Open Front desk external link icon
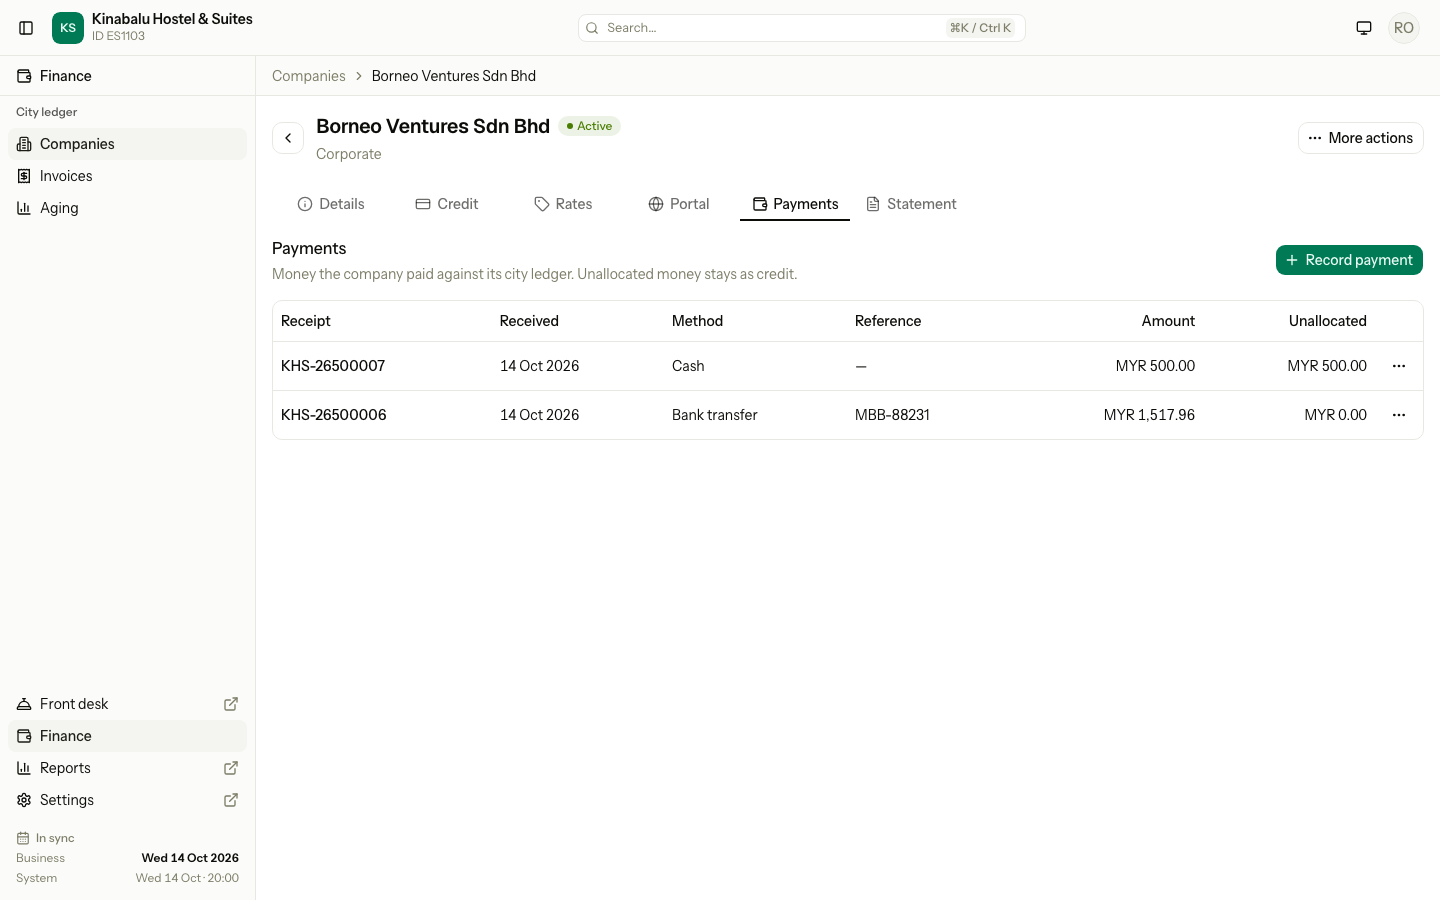 [x=231, y=704]
